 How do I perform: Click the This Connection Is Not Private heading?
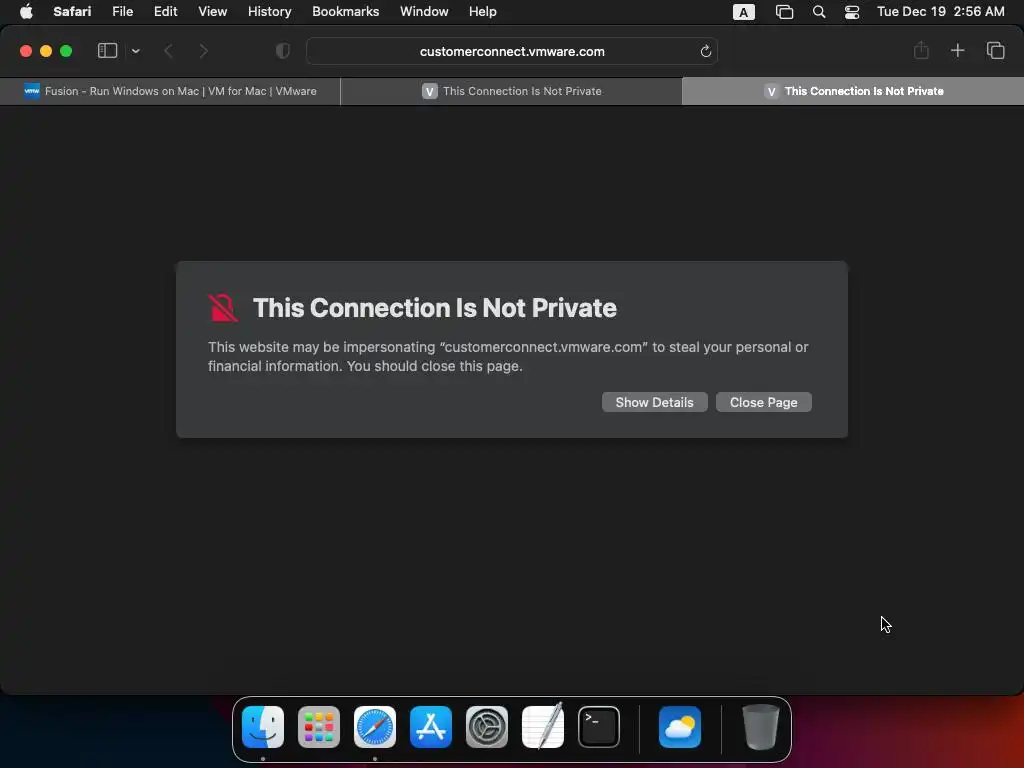coord(434,308)
